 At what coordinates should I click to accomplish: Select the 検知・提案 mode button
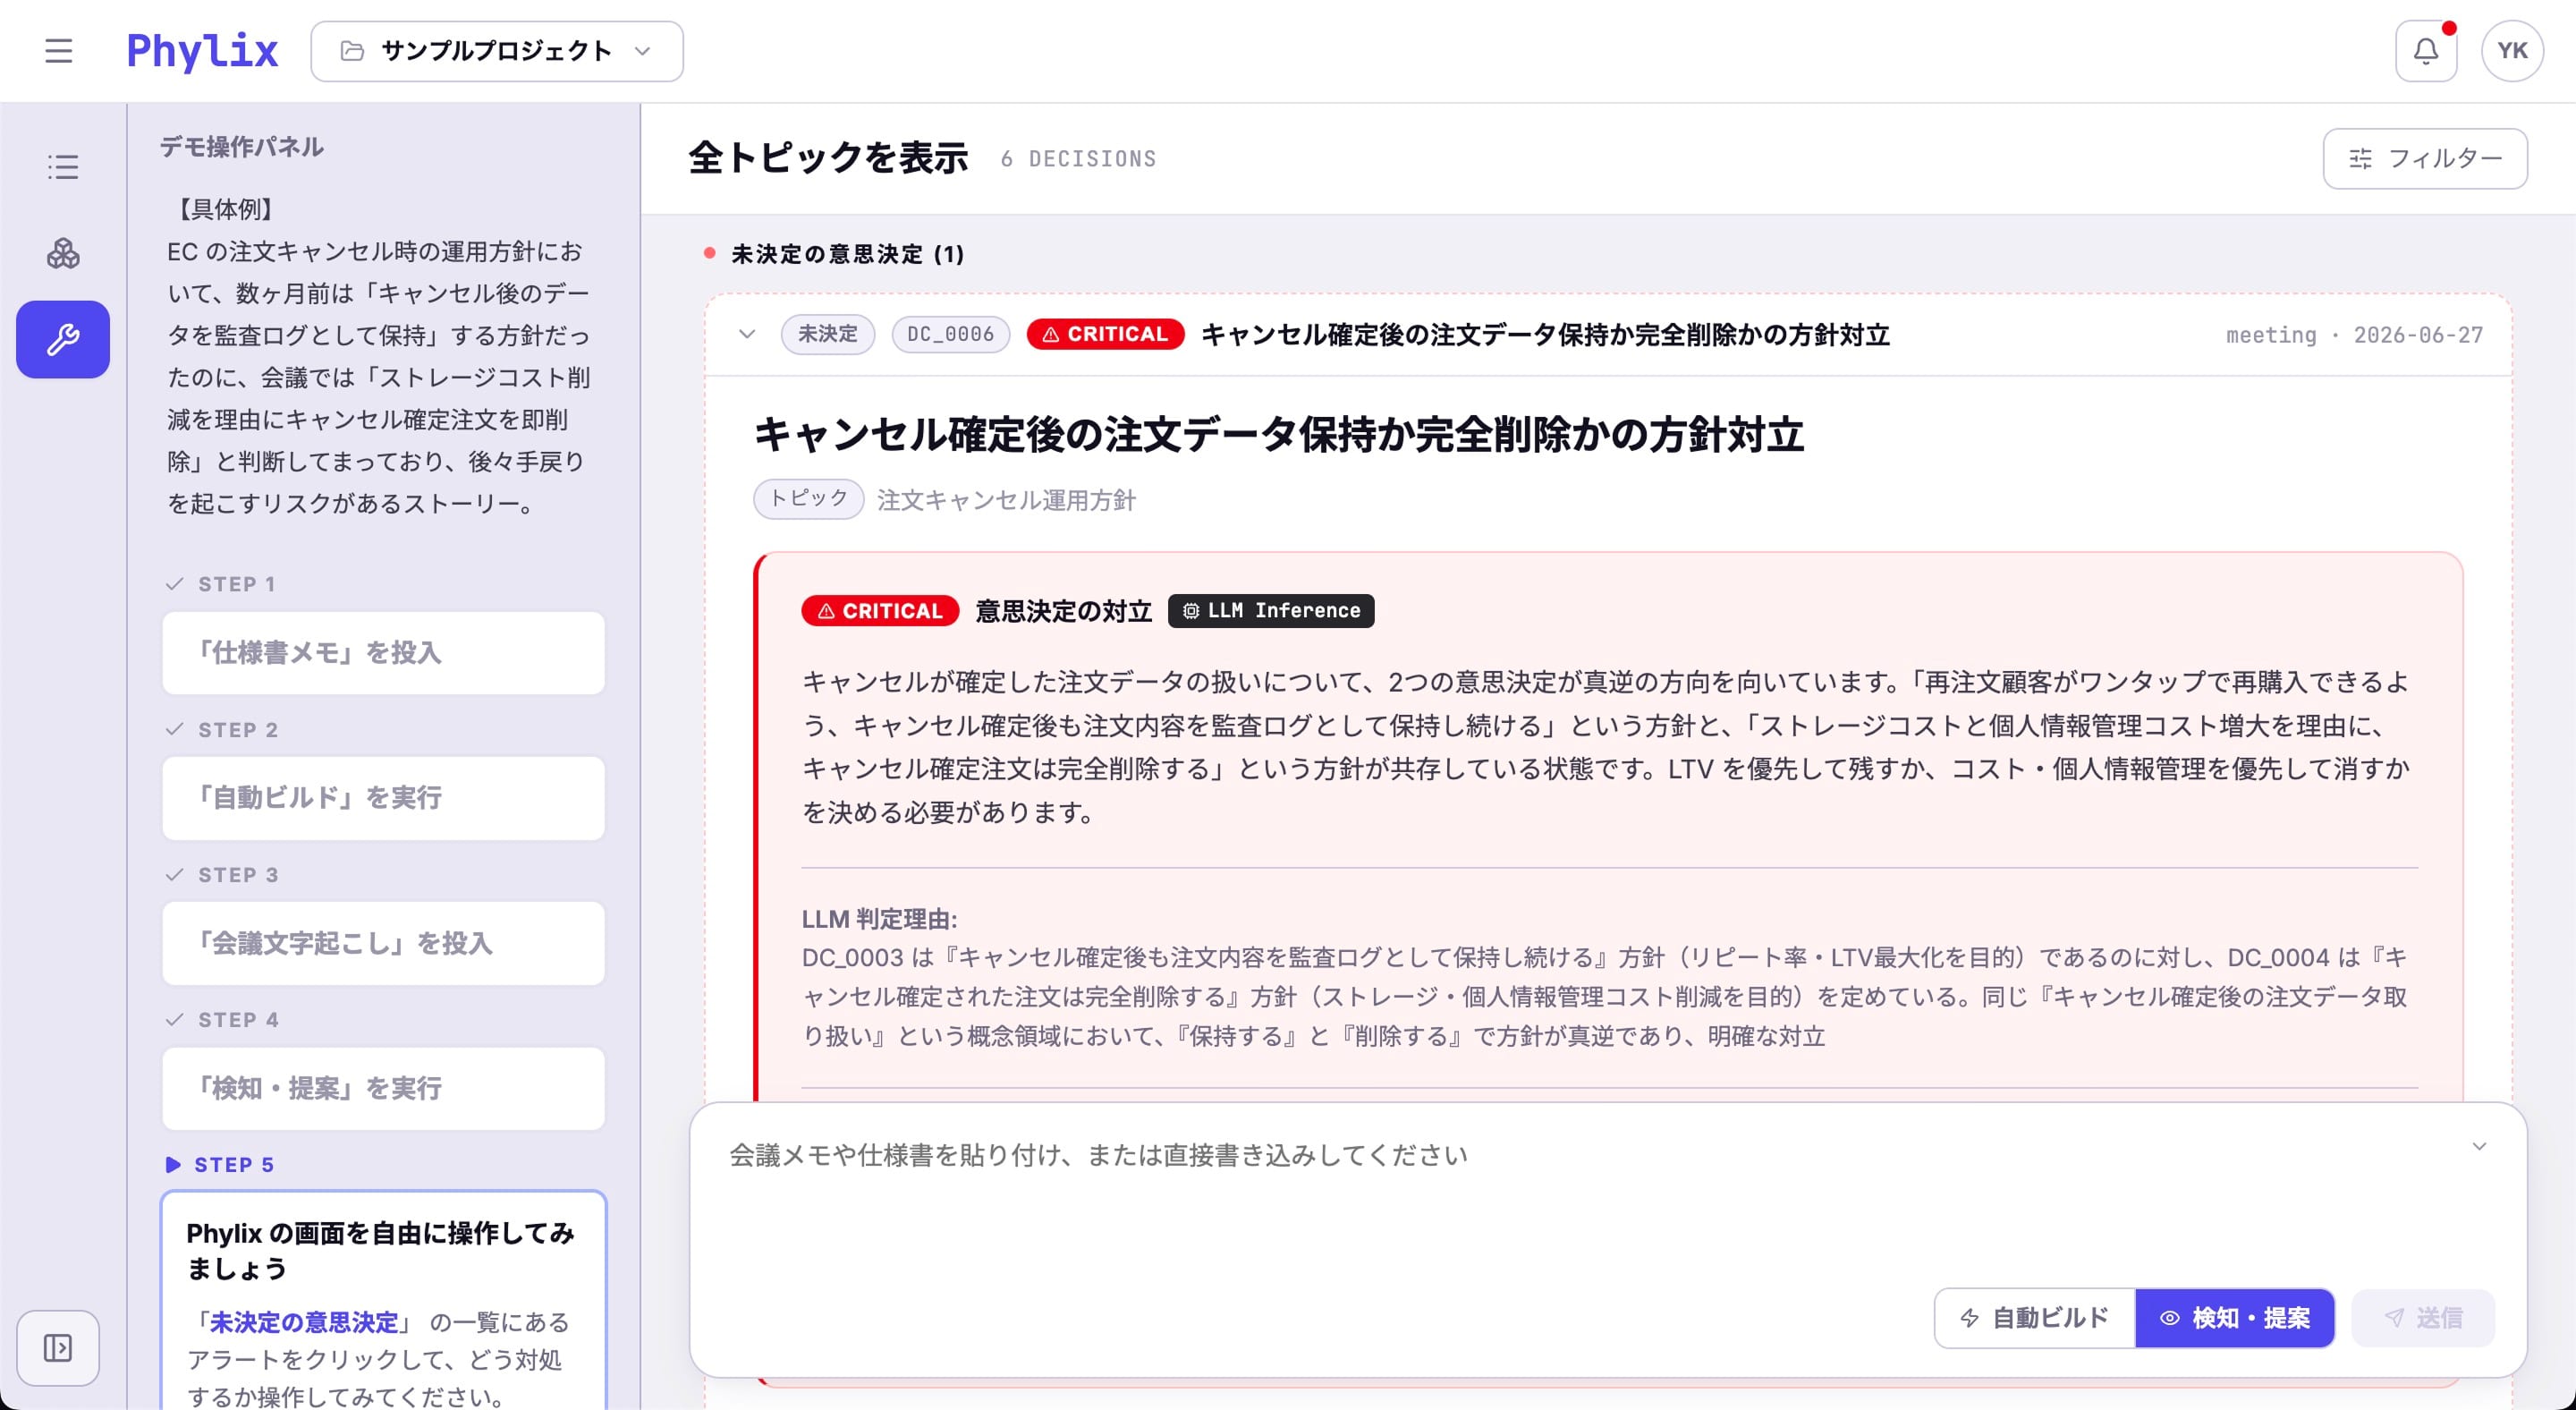click(2235, 1317)
